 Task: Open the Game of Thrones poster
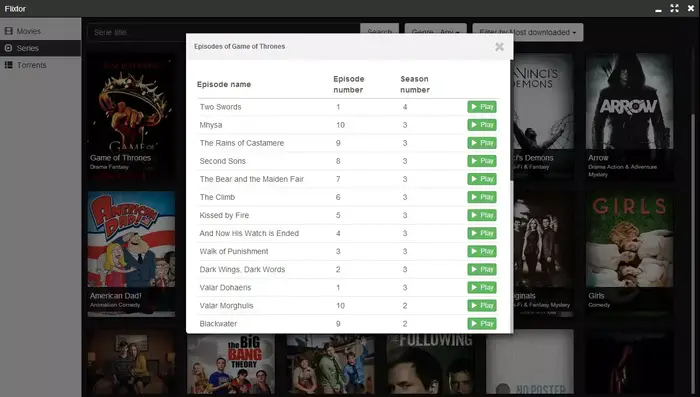point(131,117)
